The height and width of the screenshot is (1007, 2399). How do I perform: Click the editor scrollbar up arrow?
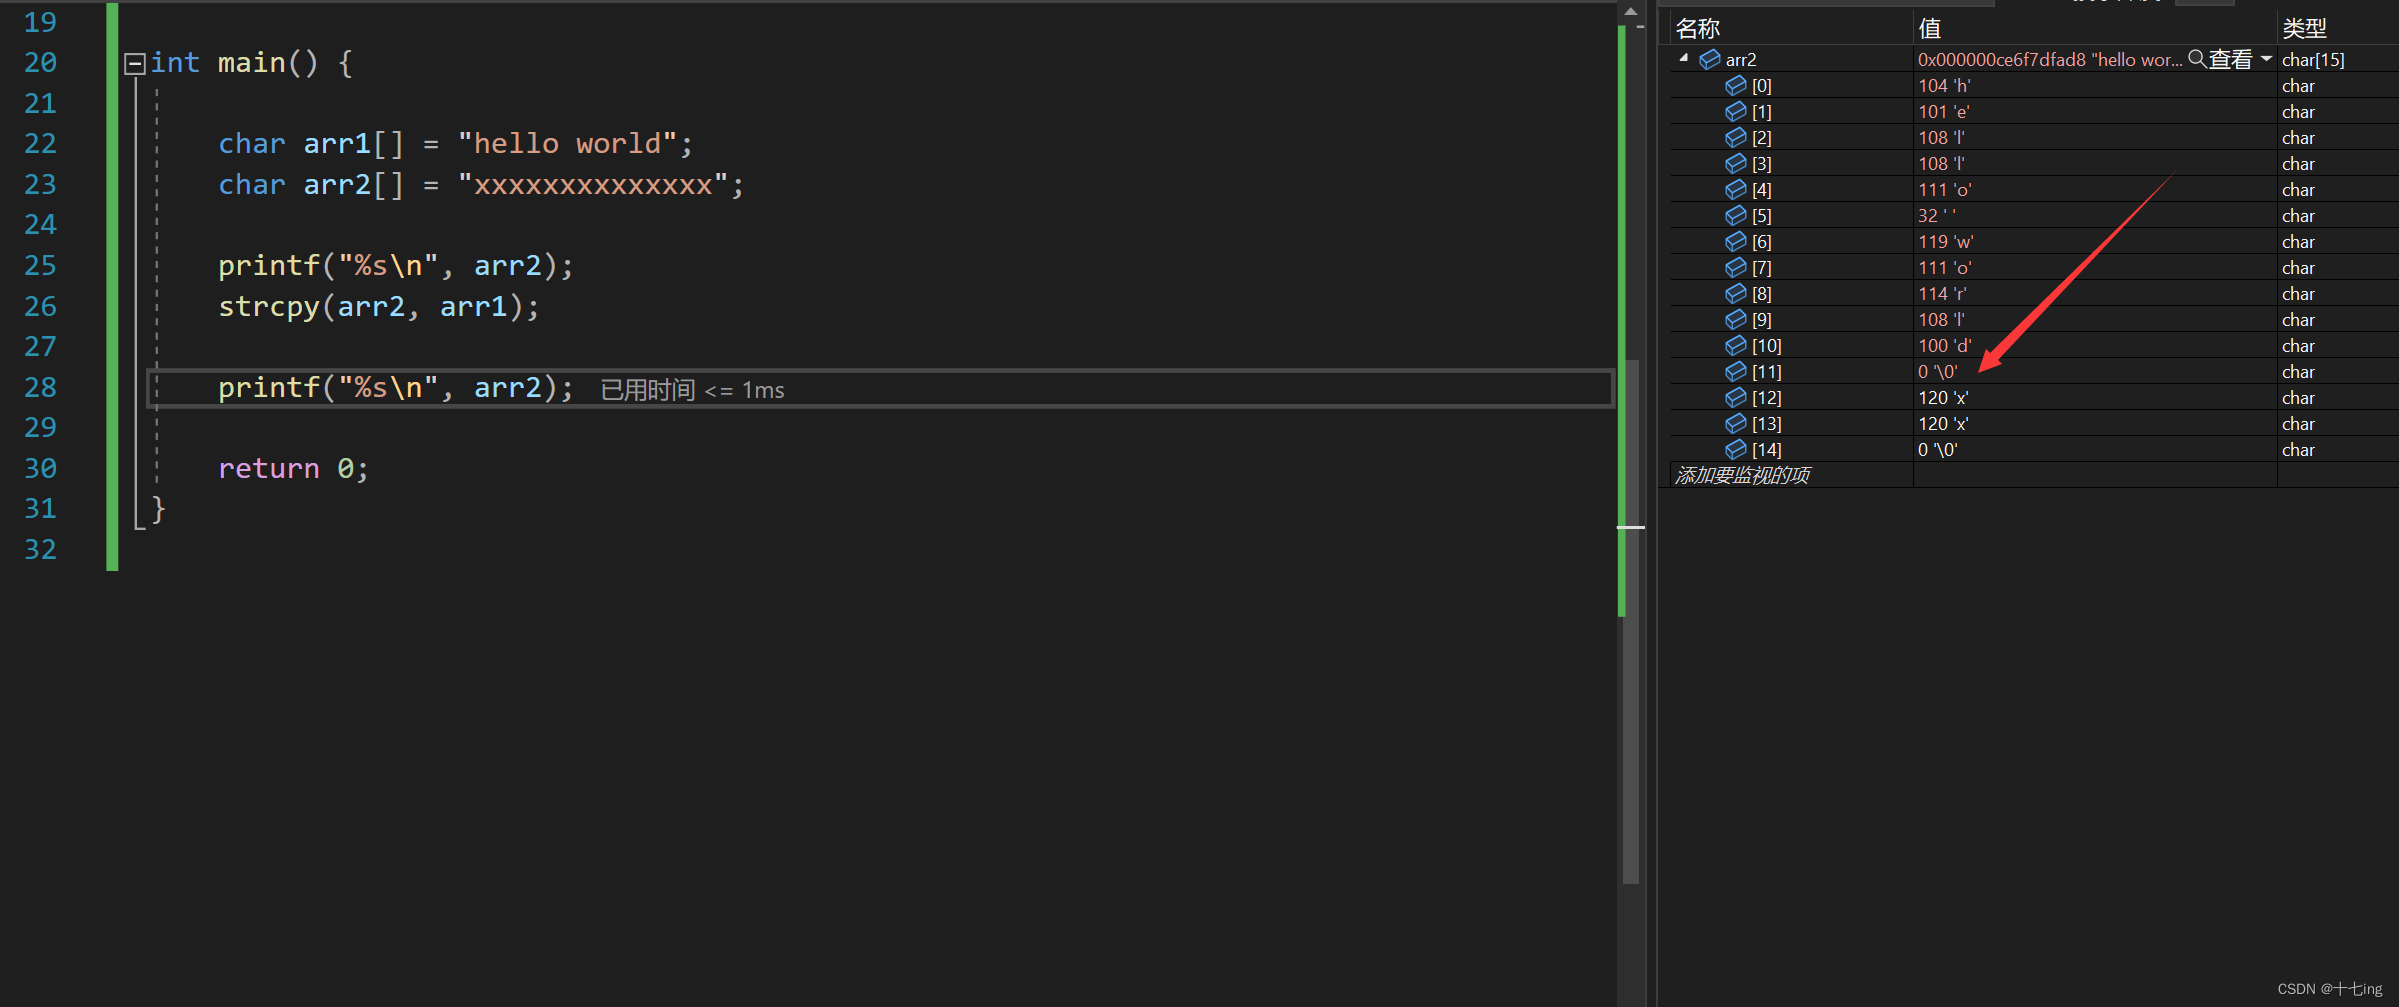click(1631, 12)
